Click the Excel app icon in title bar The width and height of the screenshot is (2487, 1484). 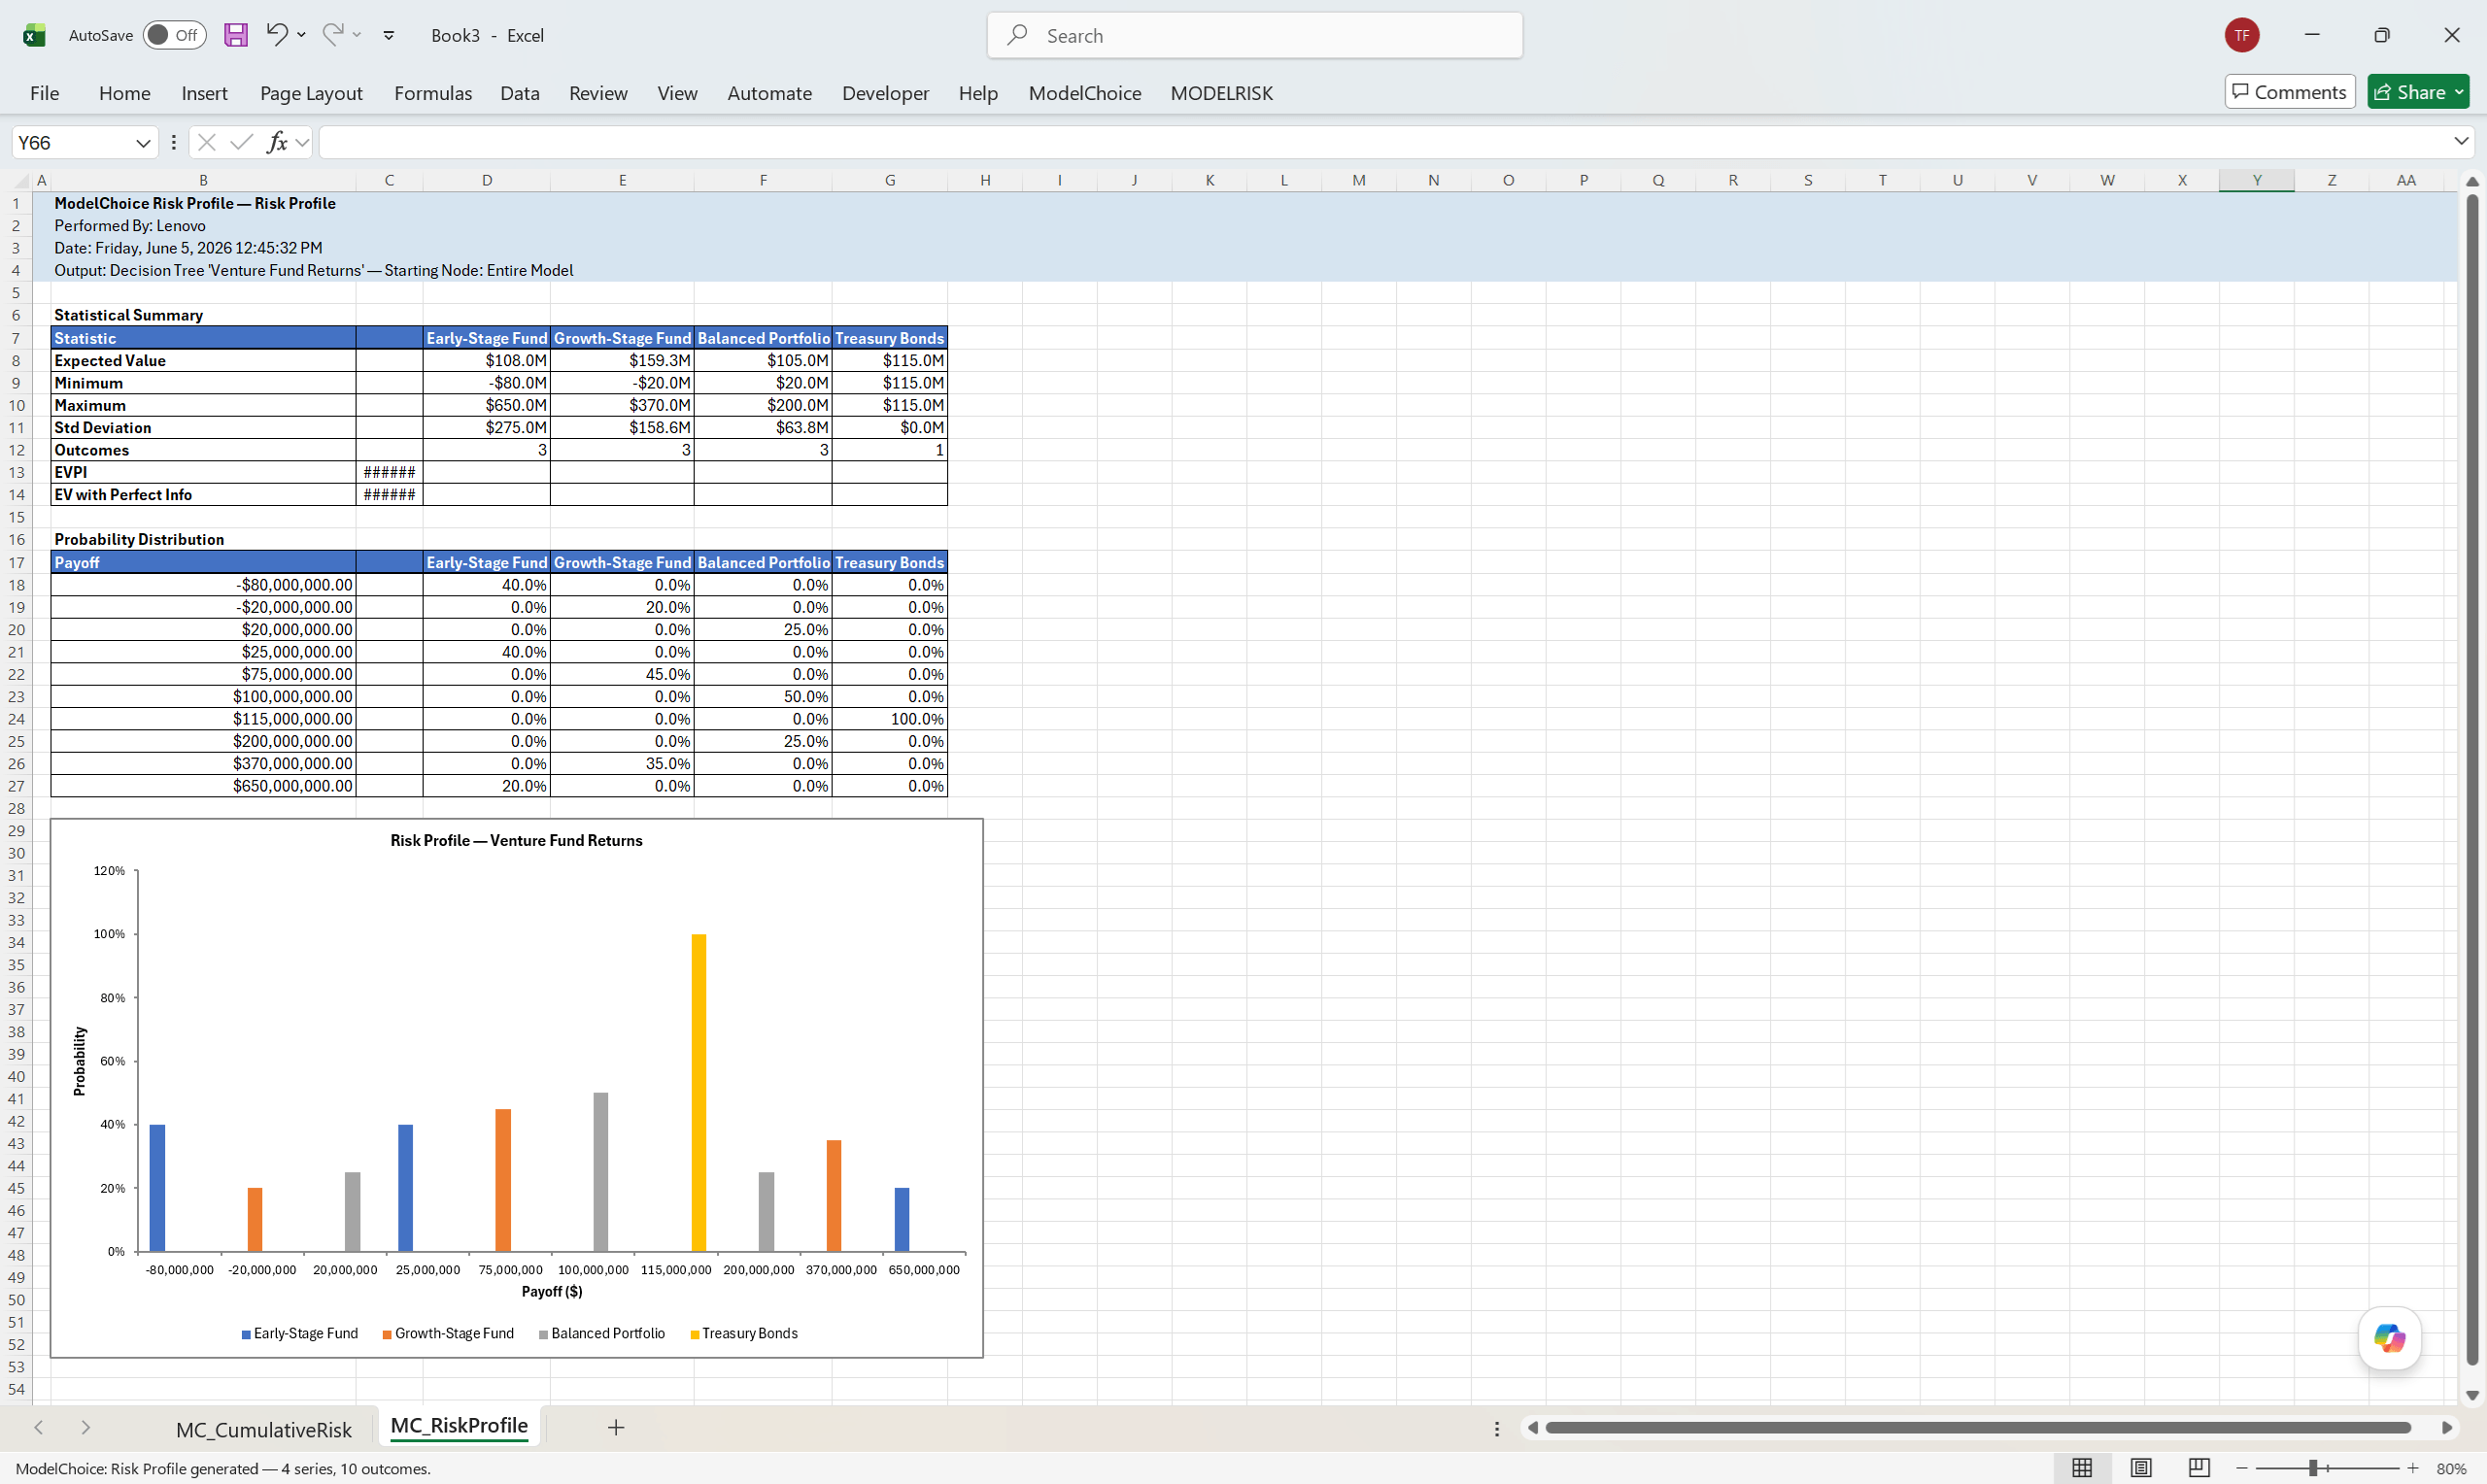(x=34, y=35)
